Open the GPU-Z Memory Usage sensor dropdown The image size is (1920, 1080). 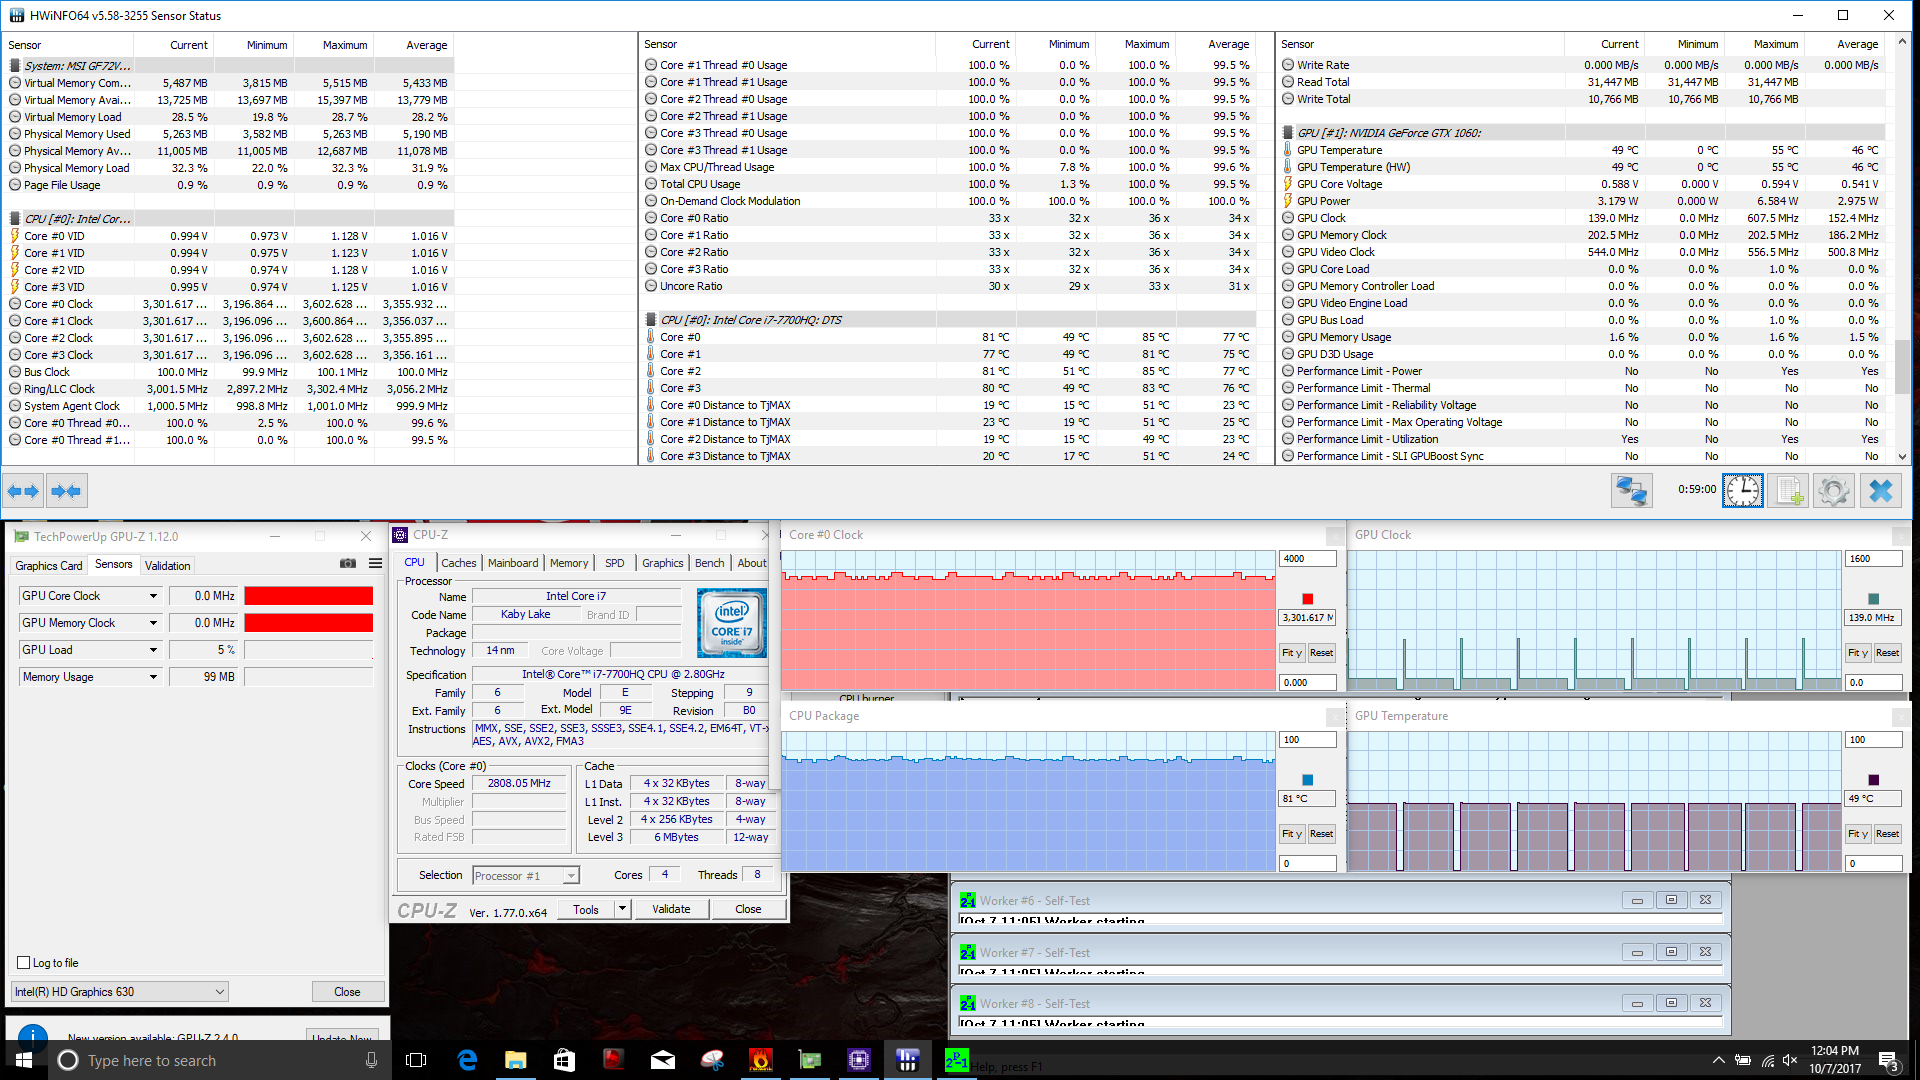153,677
